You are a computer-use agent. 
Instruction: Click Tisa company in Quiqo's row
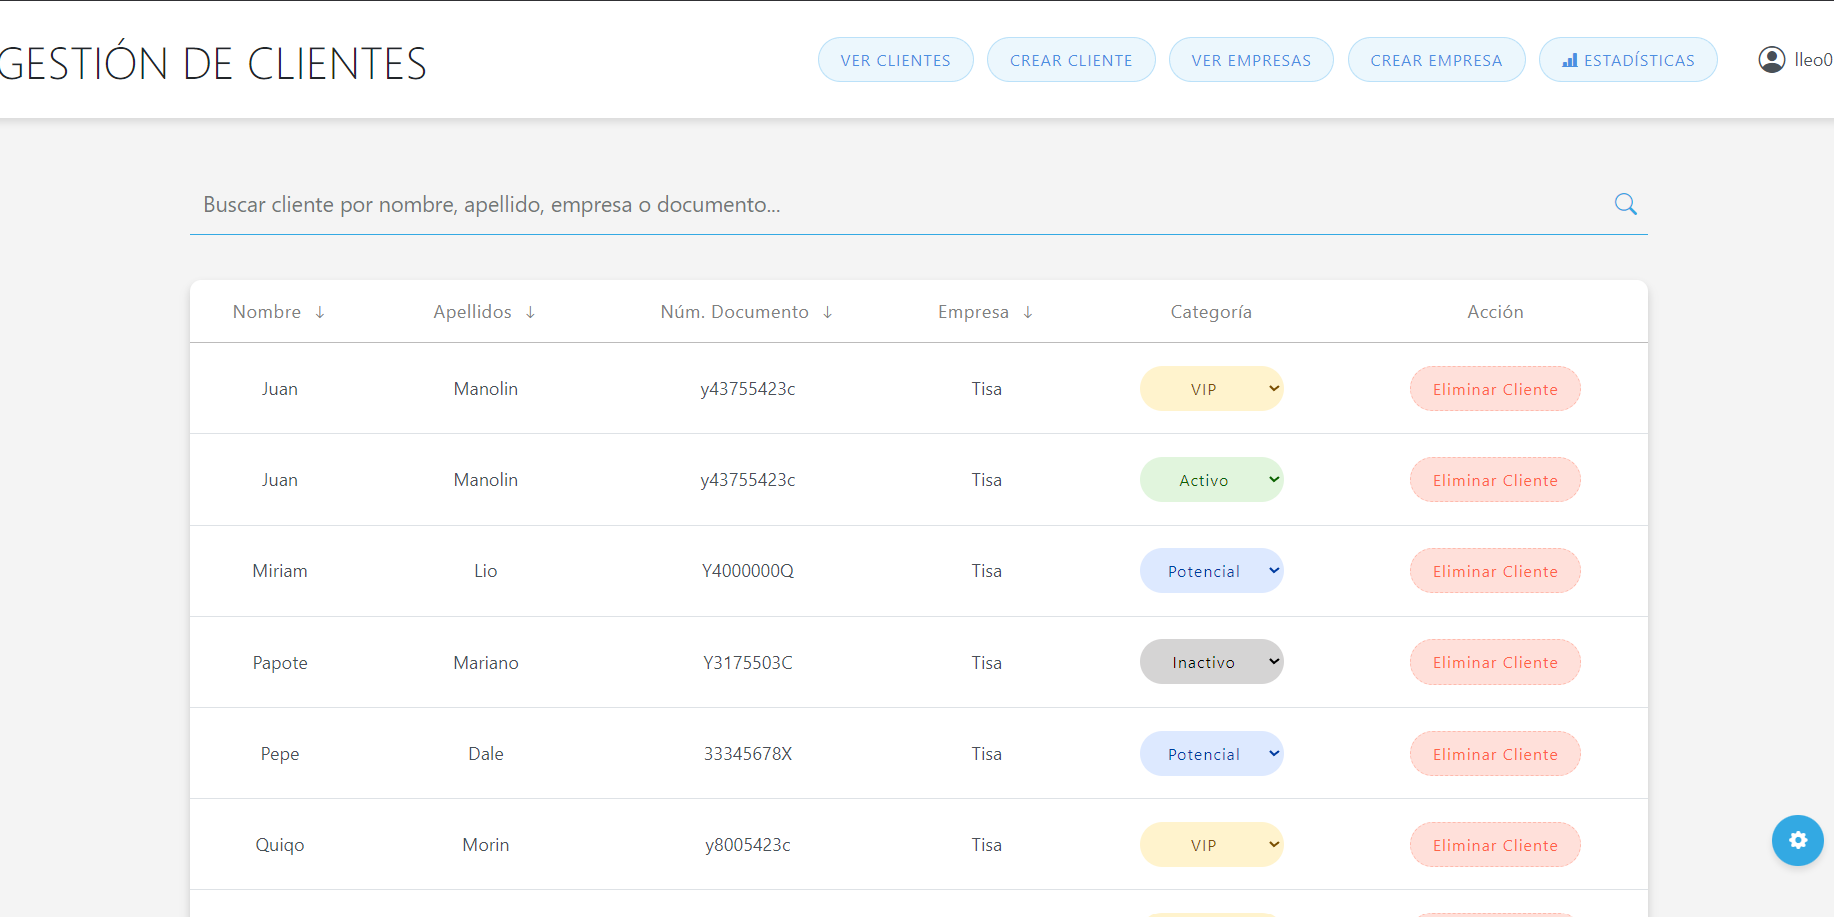987,845
